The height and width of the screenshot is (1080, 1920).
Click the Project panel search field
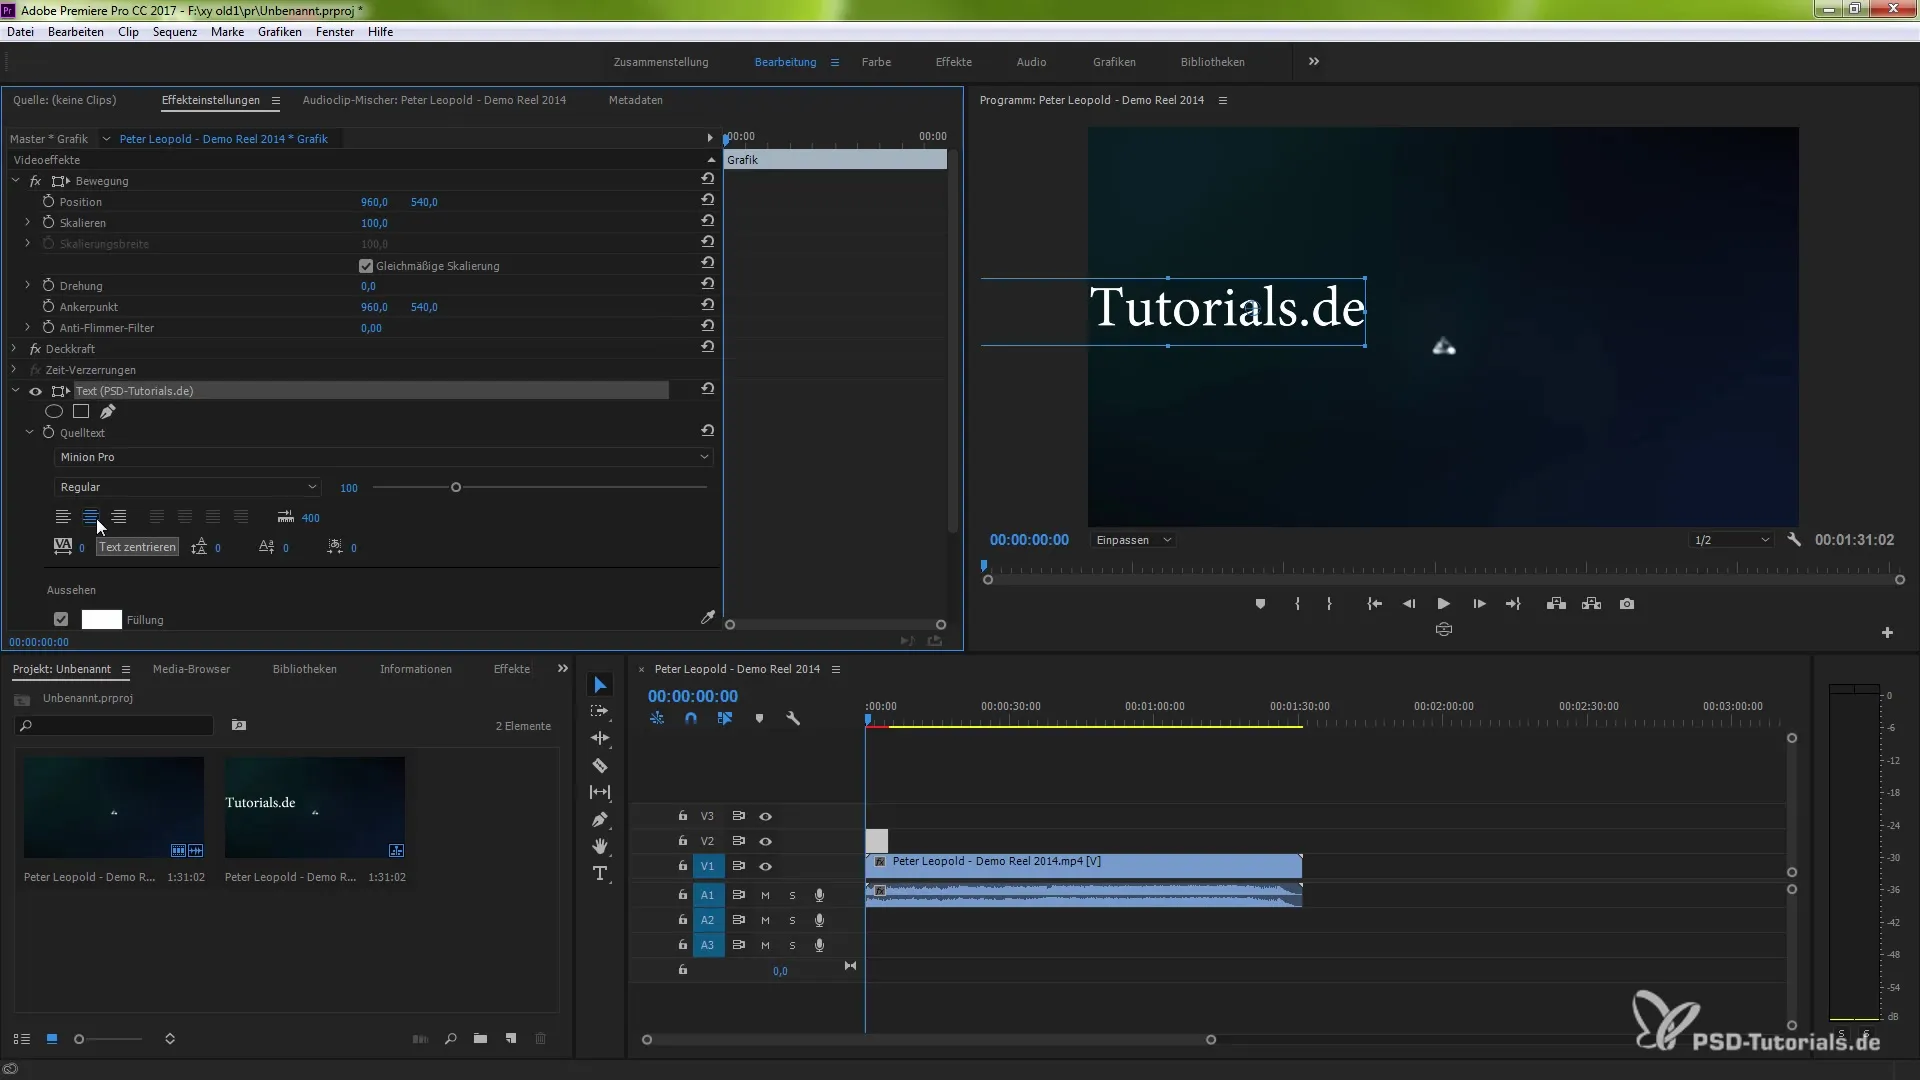115,725
